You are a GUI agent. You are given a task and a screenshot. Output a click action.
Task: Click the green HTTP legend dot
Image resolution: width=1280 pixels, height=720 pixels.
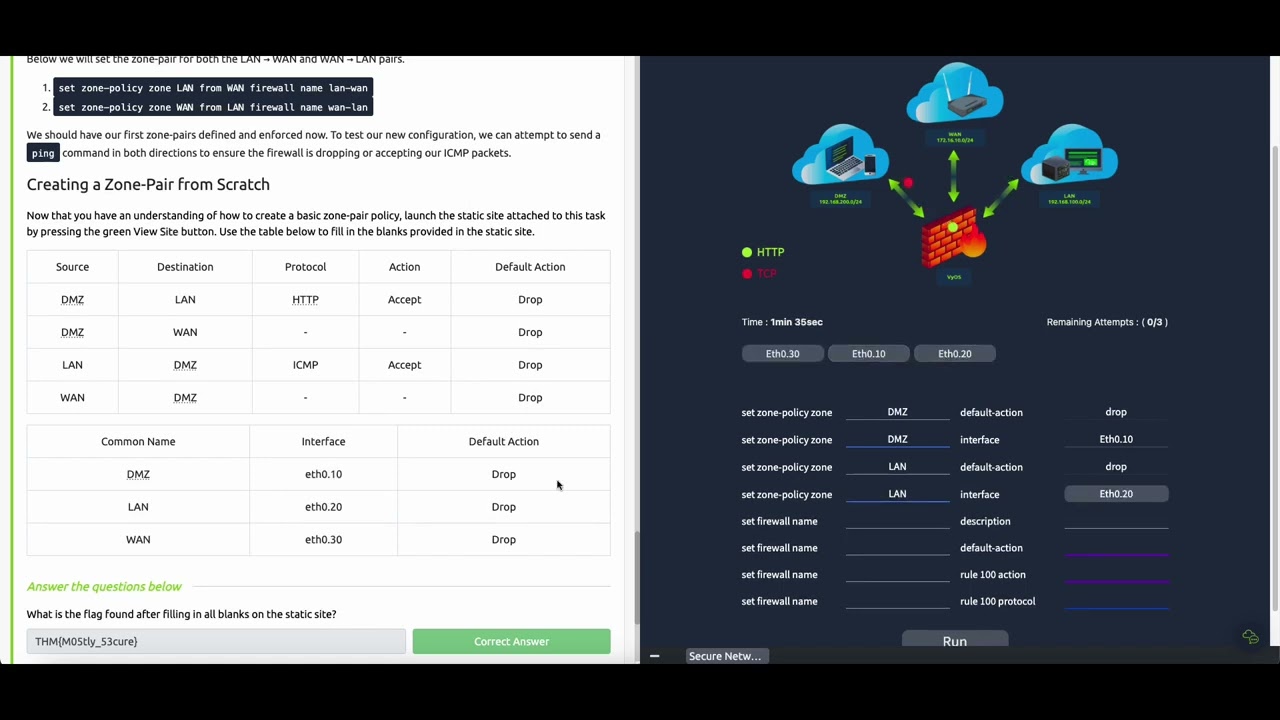coord(747,253)
